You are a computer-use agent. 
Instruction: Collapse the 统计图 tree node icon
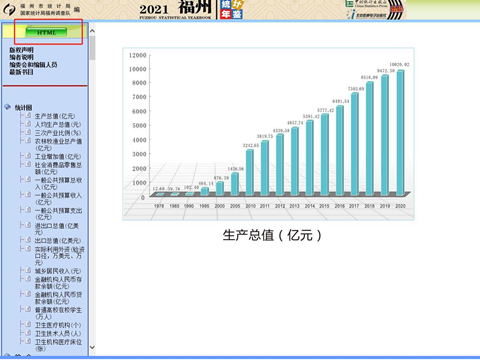tap(7, 107)
